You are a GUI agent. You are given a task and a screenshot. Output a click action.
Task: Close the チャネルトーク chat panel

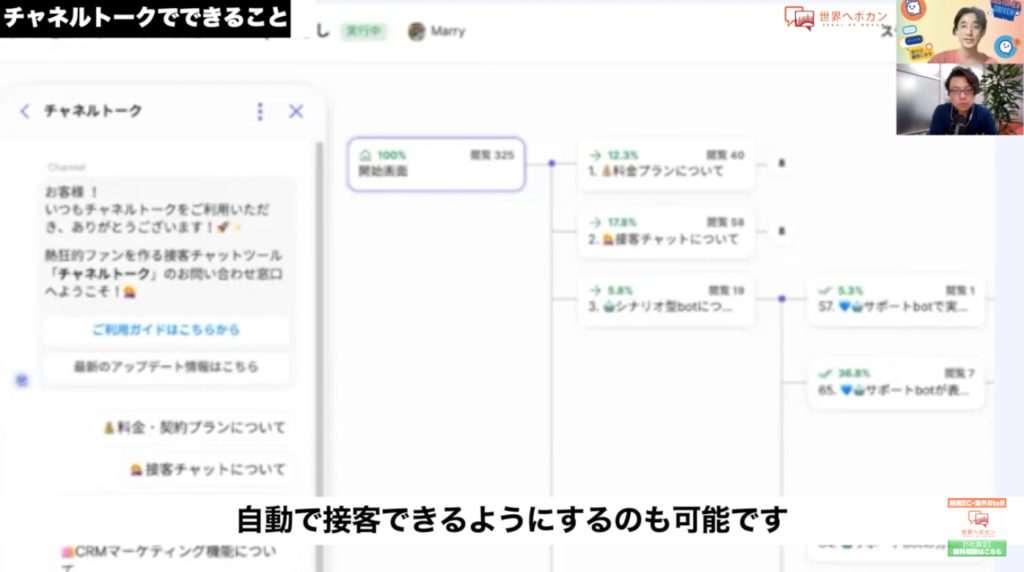[296, 111]
